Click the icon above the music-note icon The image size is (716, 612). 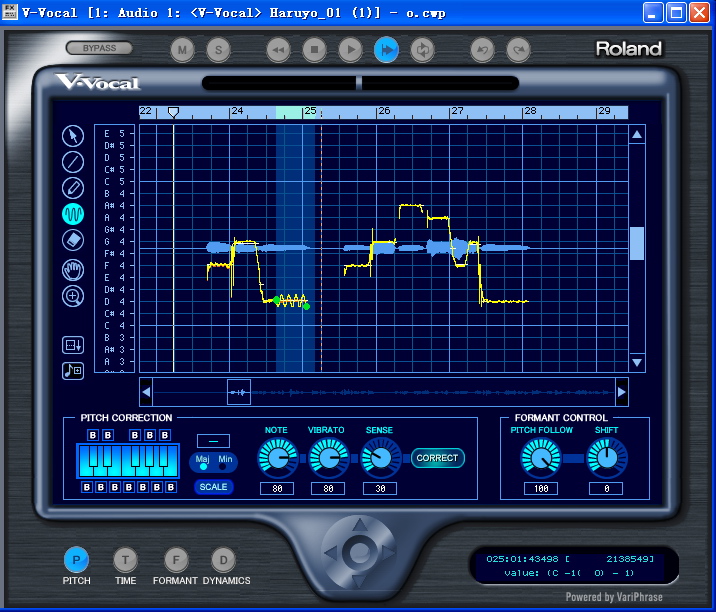tap(73, 345)
